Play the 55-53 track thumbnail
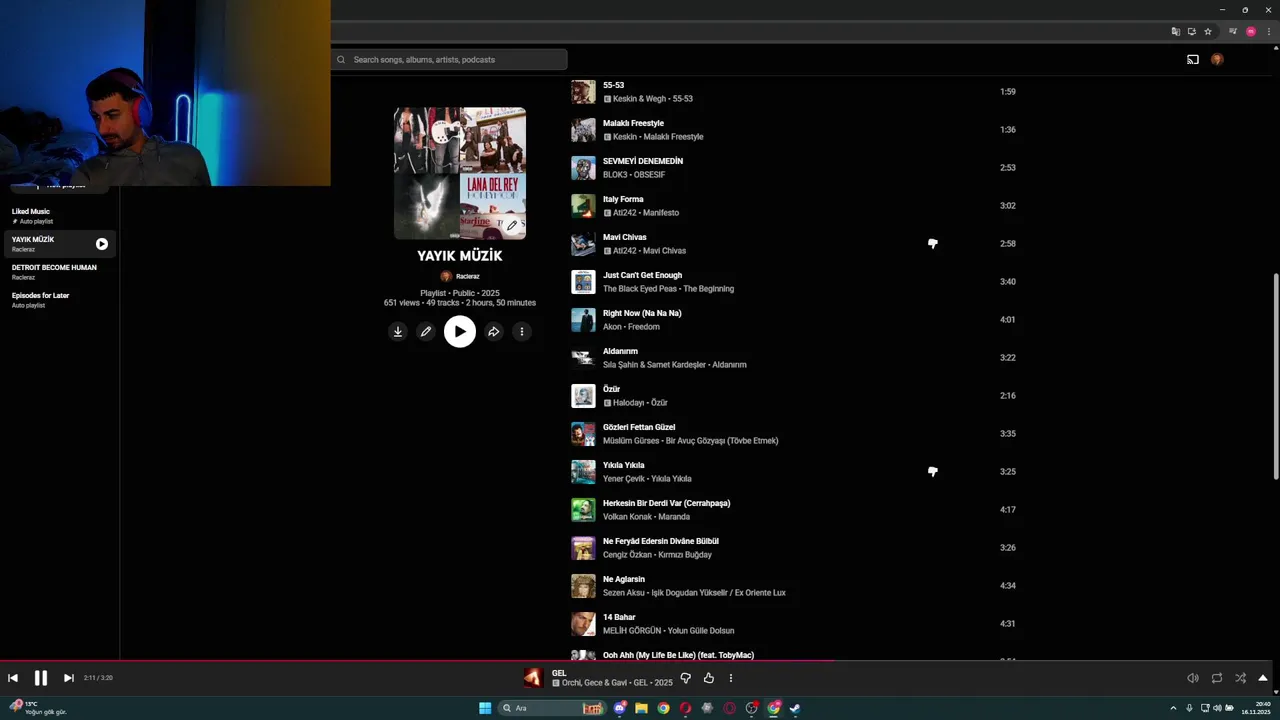Viewport: 1280px width, 720px height. [x=583, y=92]
